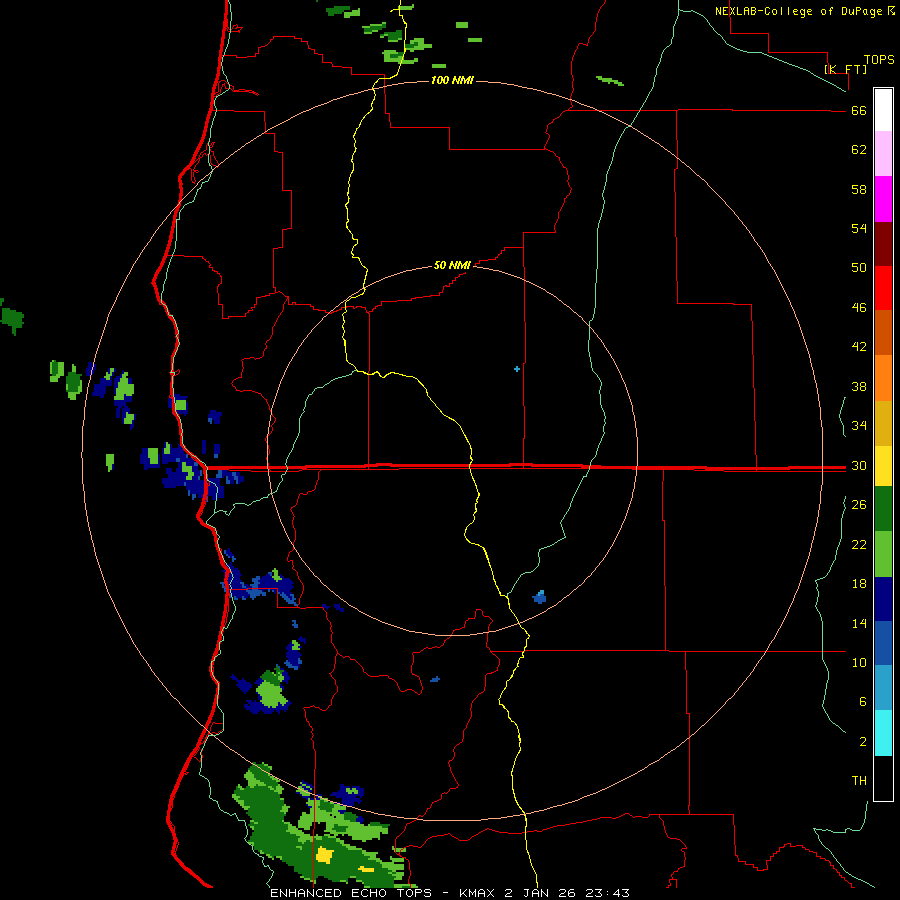The width and height of the screenshot is (900, 900).
Task: Click the navy blue legend swatch
Action: pyautogui.click(x=883, y=599)
